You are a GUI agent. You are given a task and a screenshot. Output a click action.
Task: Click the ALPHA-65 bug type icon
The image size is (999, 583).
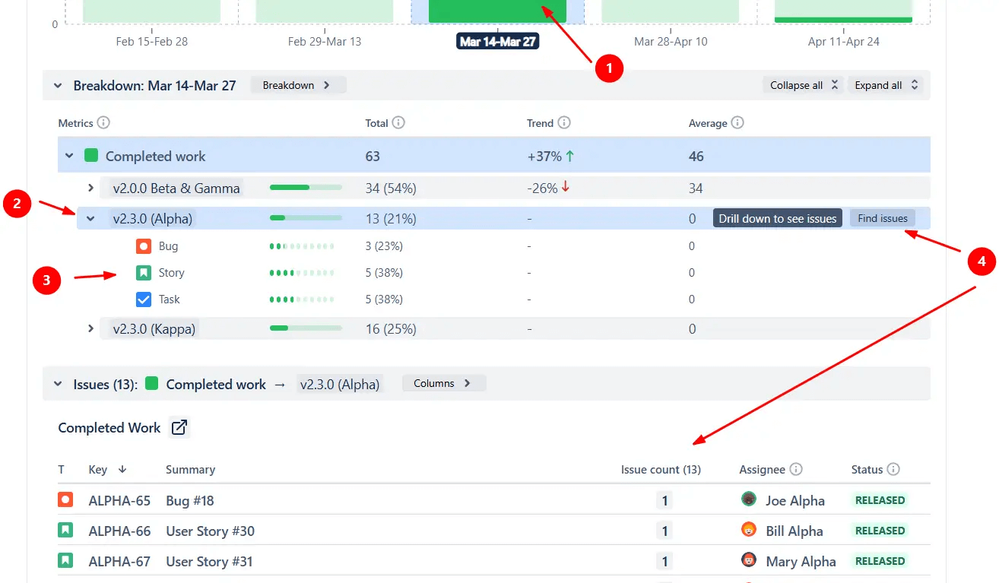point(65,500)
